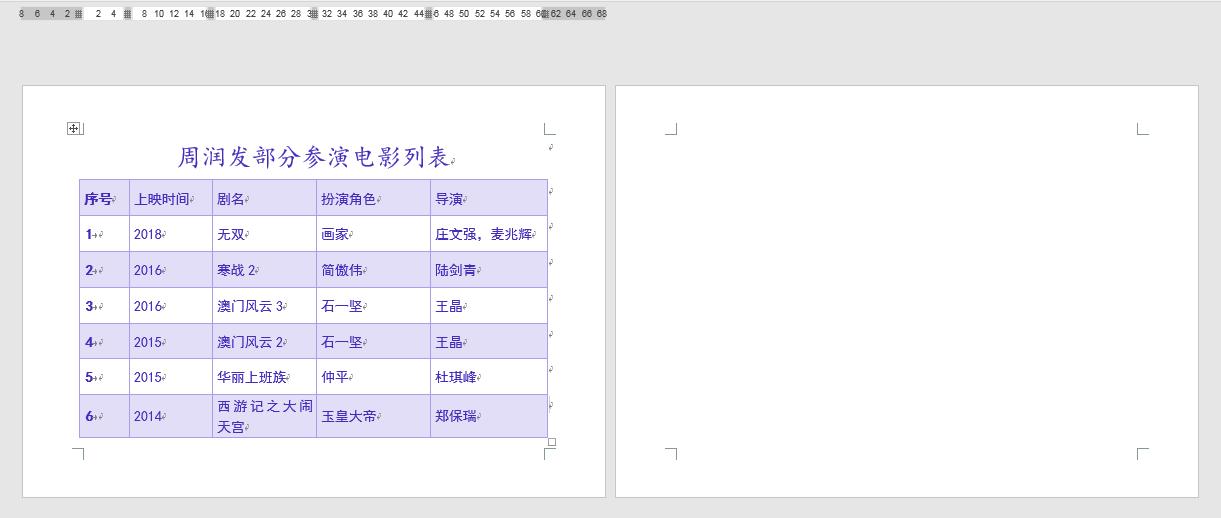
Task: Click the 杜琪峰 cell
Action: click(489, 377)
